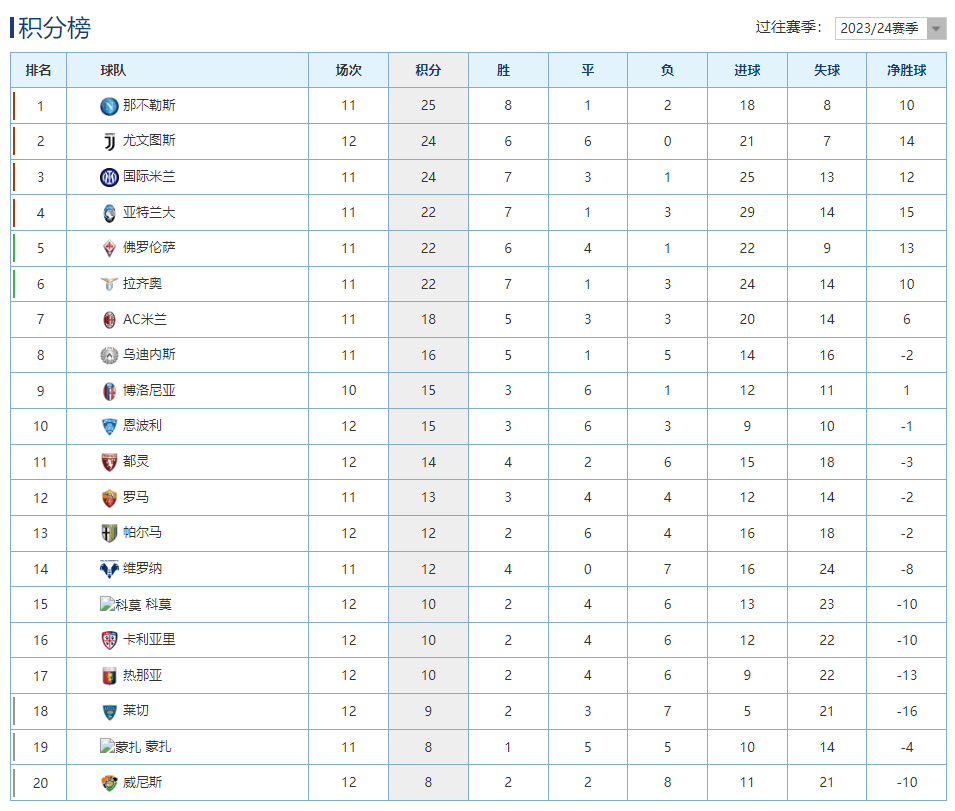955x811 pixels.
Task: Open the 乌迪内斯 team link
Action: pos(149,355)
